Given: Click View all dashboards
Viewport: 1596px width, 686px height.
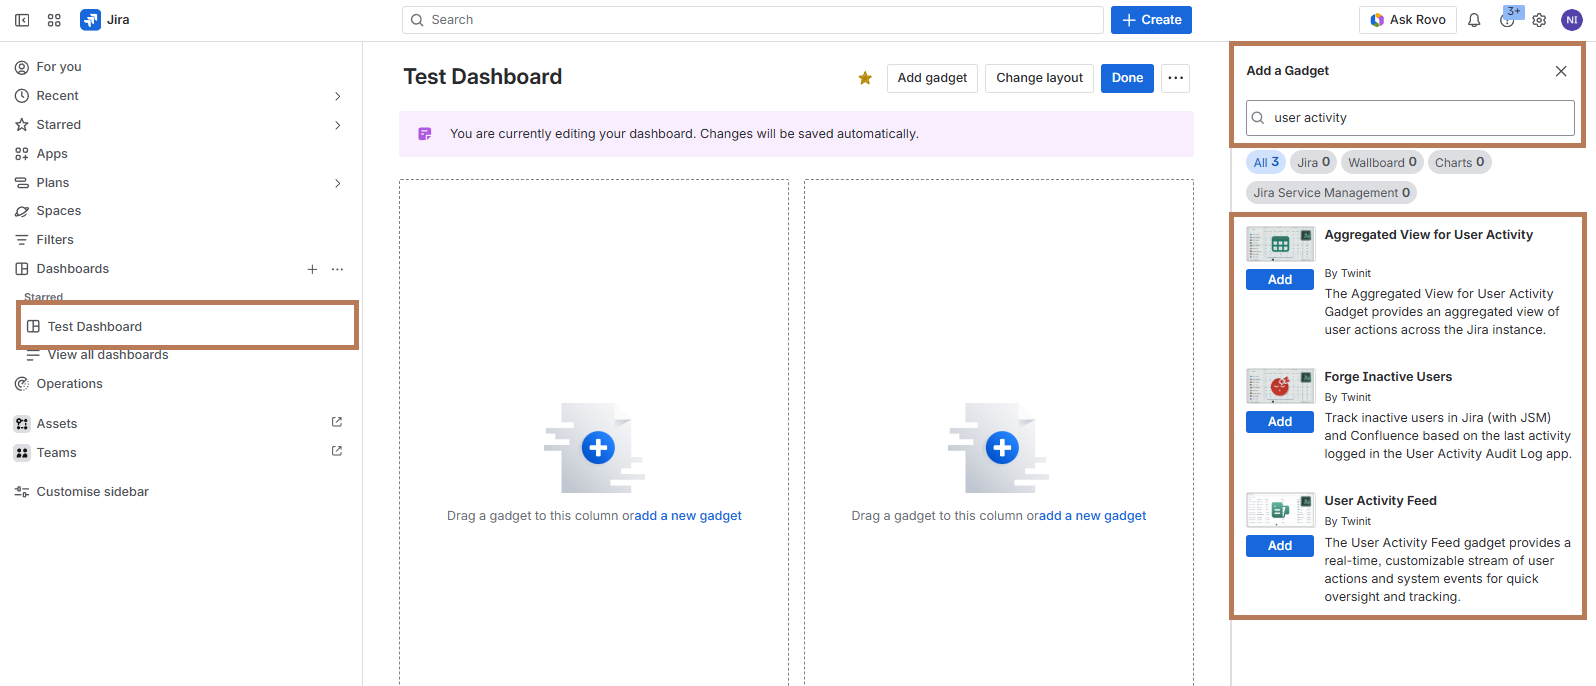Looking at the screenshot, I should (x=108, y=355).
